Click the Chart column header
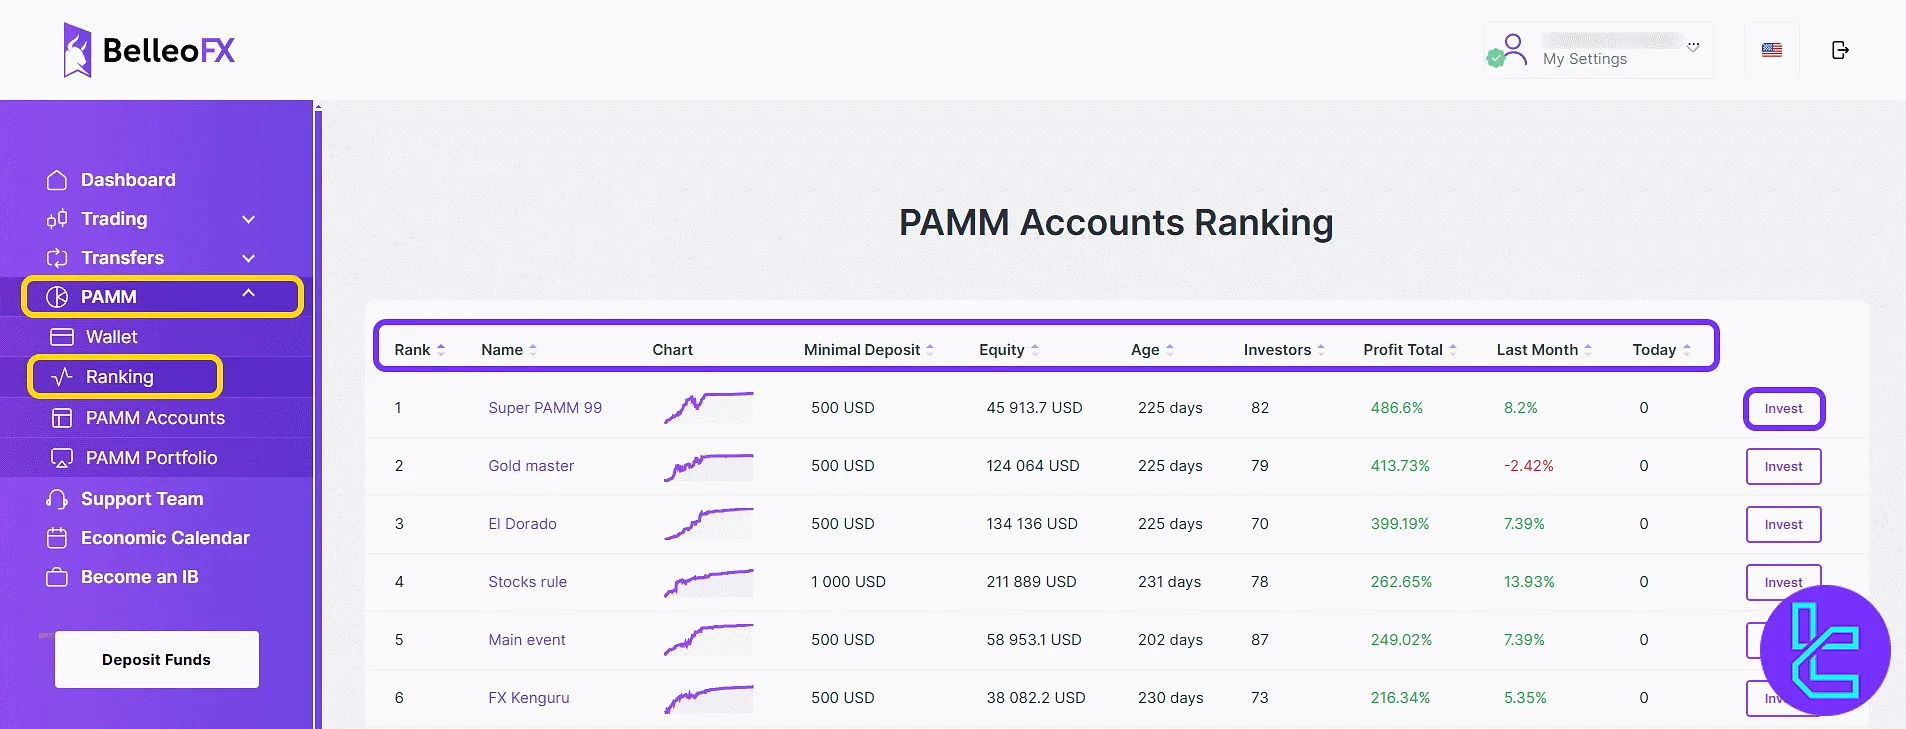Viewport: 1906px width, 729px height. click(672, 350)
